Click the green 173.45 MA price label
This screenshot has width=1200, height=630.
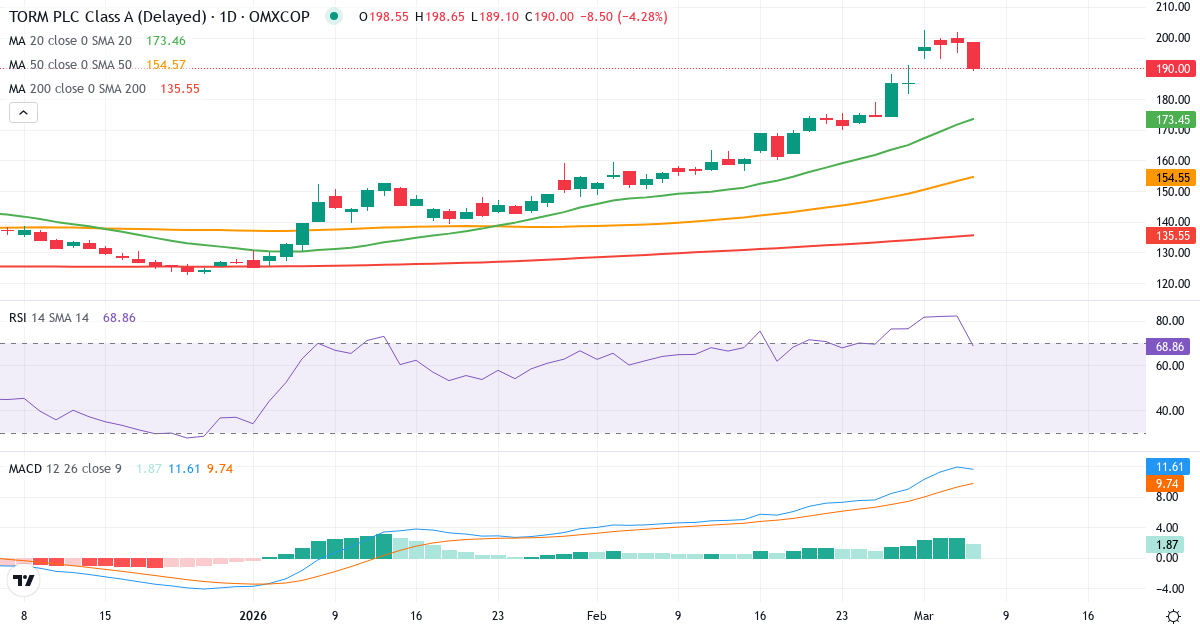1171,119
